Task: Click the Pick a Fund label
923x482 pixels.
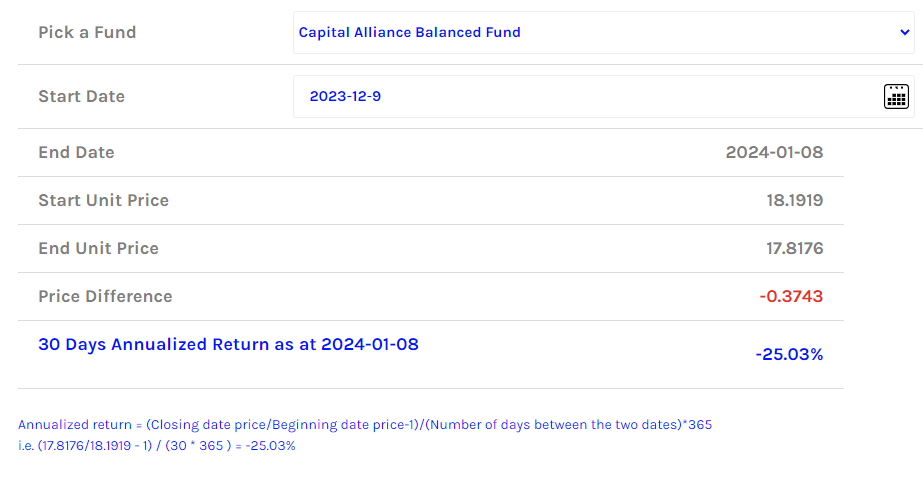Action: pos(87,32)
